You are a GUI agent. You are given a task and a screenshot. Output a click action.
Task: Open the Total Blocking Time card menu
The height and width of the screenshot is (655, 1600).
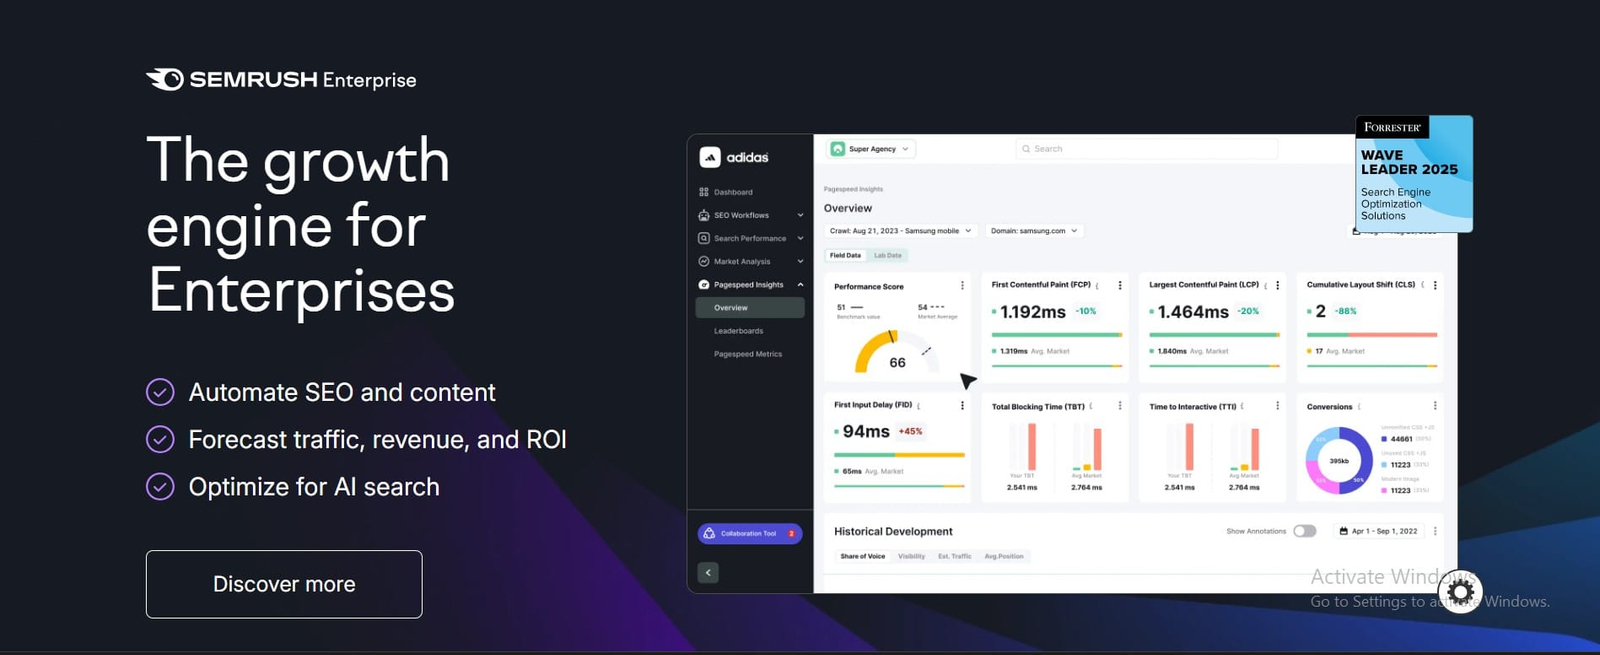point(1120,405)
